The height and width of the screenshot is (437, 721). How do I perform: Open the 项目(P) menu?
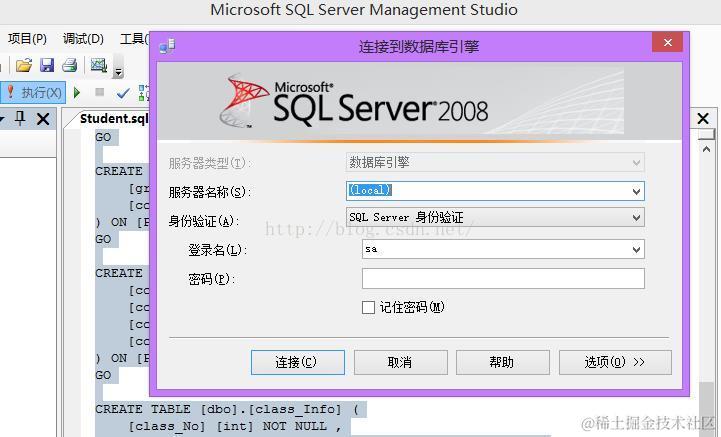[x=27, y=39]
